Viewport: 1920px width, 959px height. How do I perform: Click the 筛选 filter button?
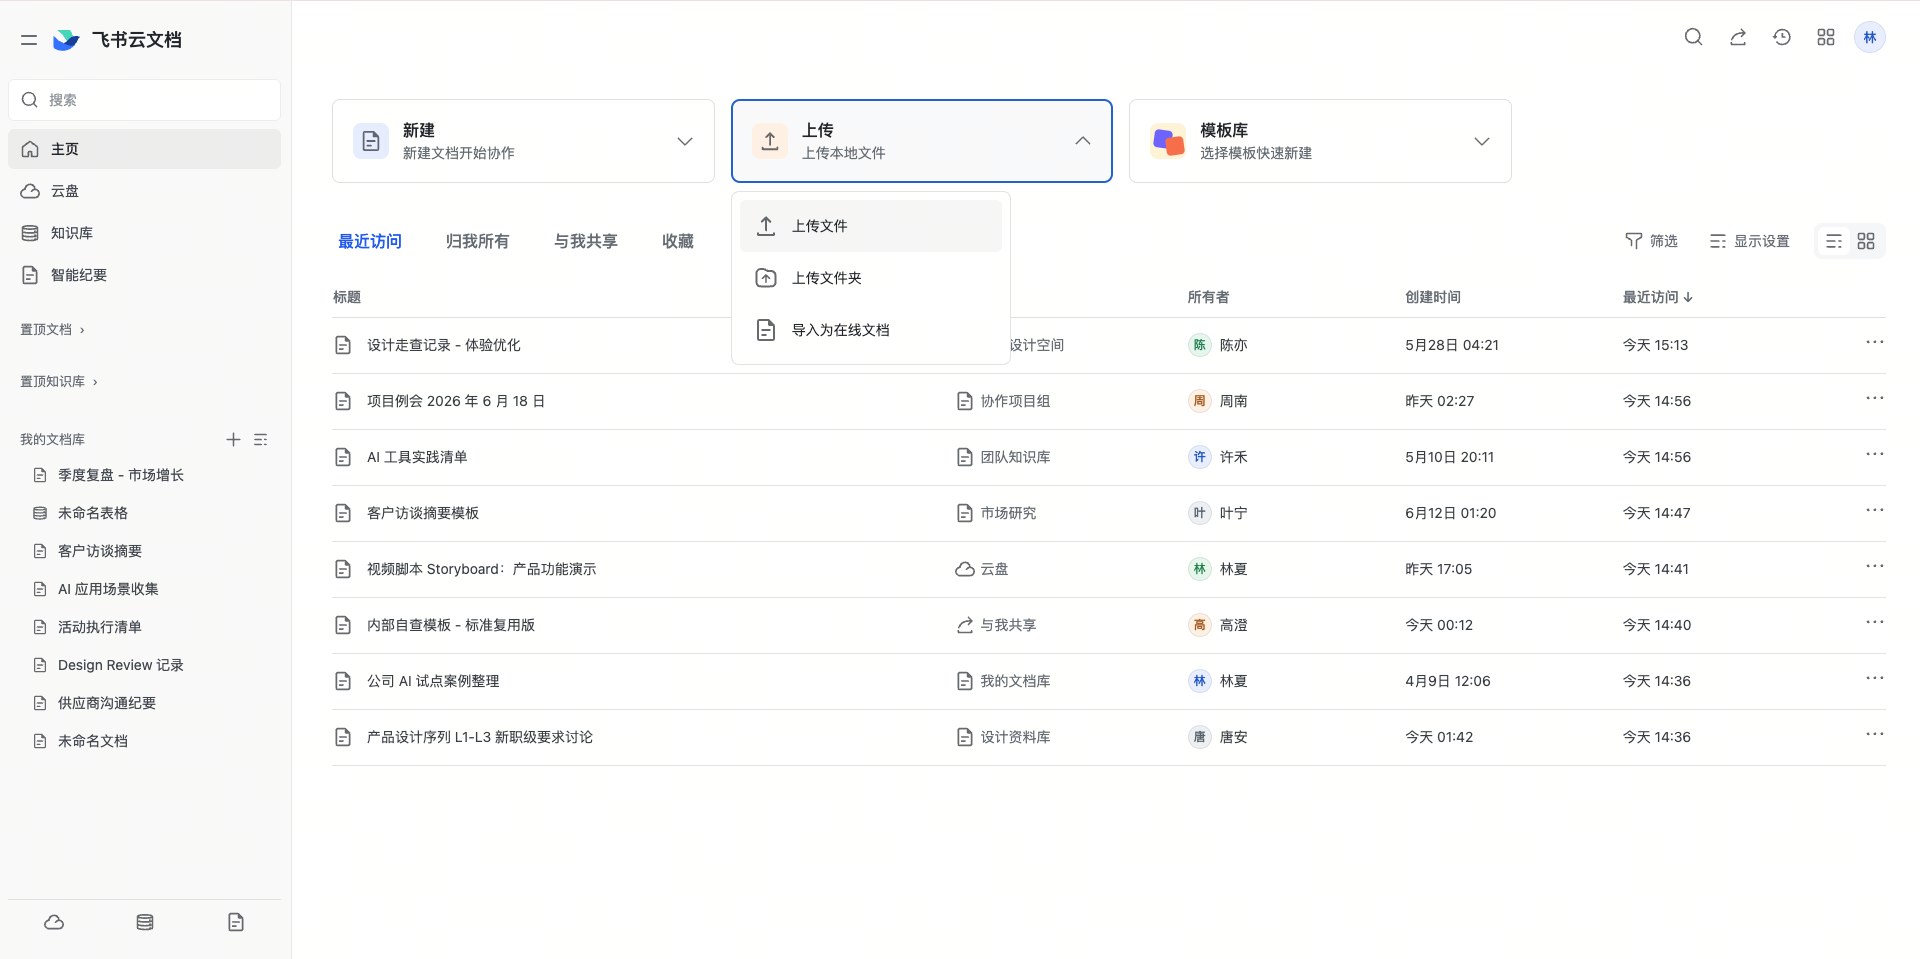click(x=1652, y=241)
